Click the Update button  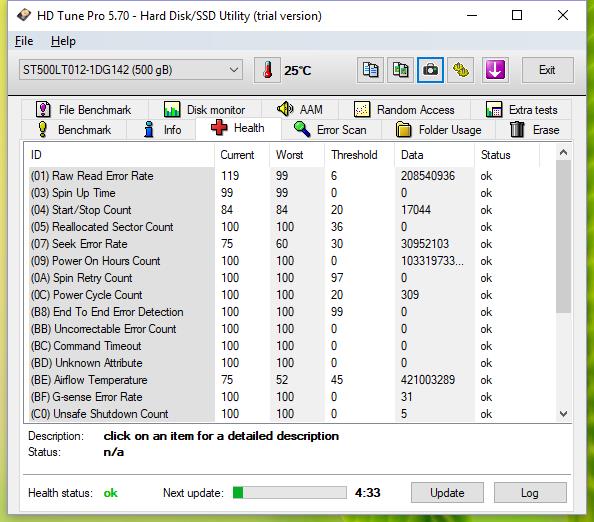(447, 493)
